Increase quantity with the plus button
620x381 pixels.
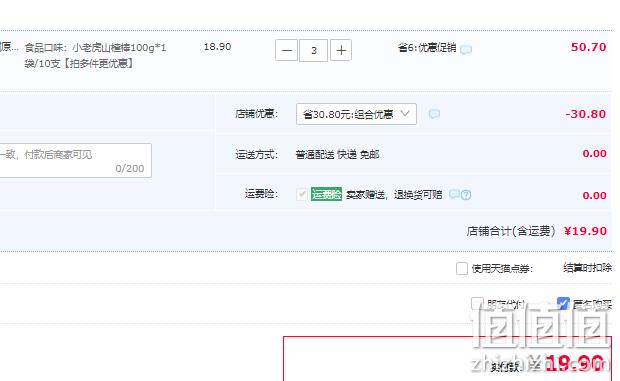tap(341, 51)
